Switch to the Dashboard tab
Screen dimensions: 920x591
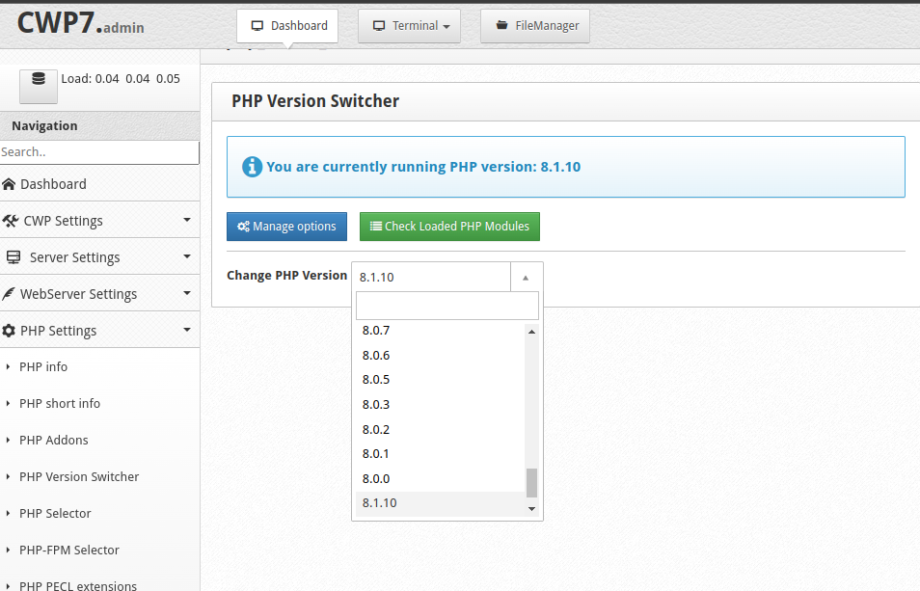[x=287, y=26]
